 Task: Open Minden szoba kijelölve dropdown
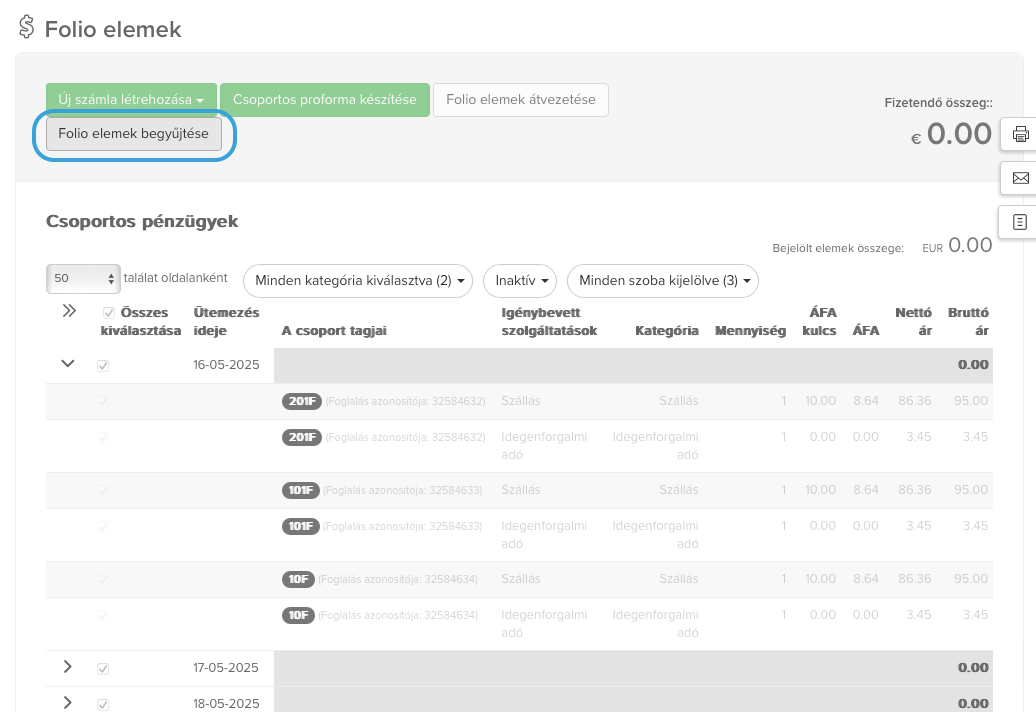coord(662,281)
